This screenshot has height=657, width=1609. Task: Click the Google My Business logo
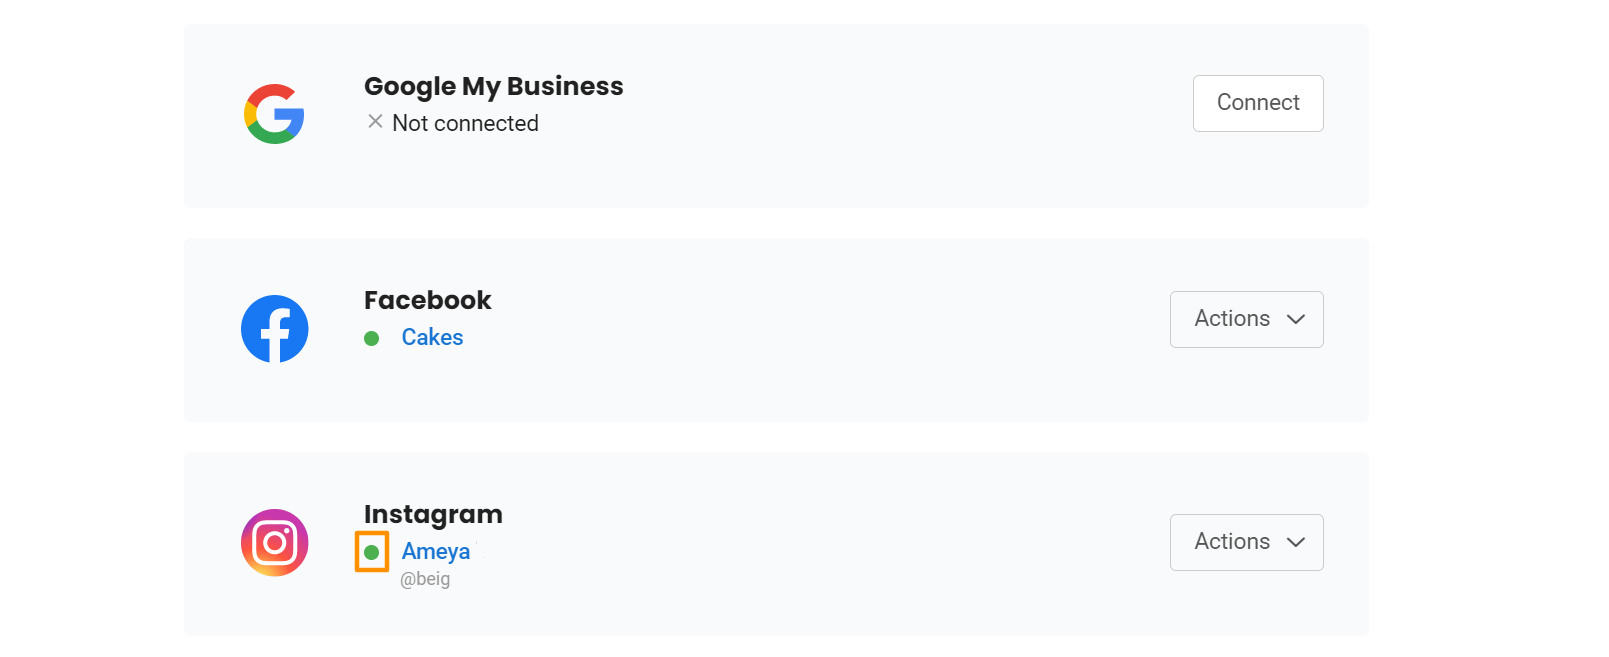click(x=274, y=114)
